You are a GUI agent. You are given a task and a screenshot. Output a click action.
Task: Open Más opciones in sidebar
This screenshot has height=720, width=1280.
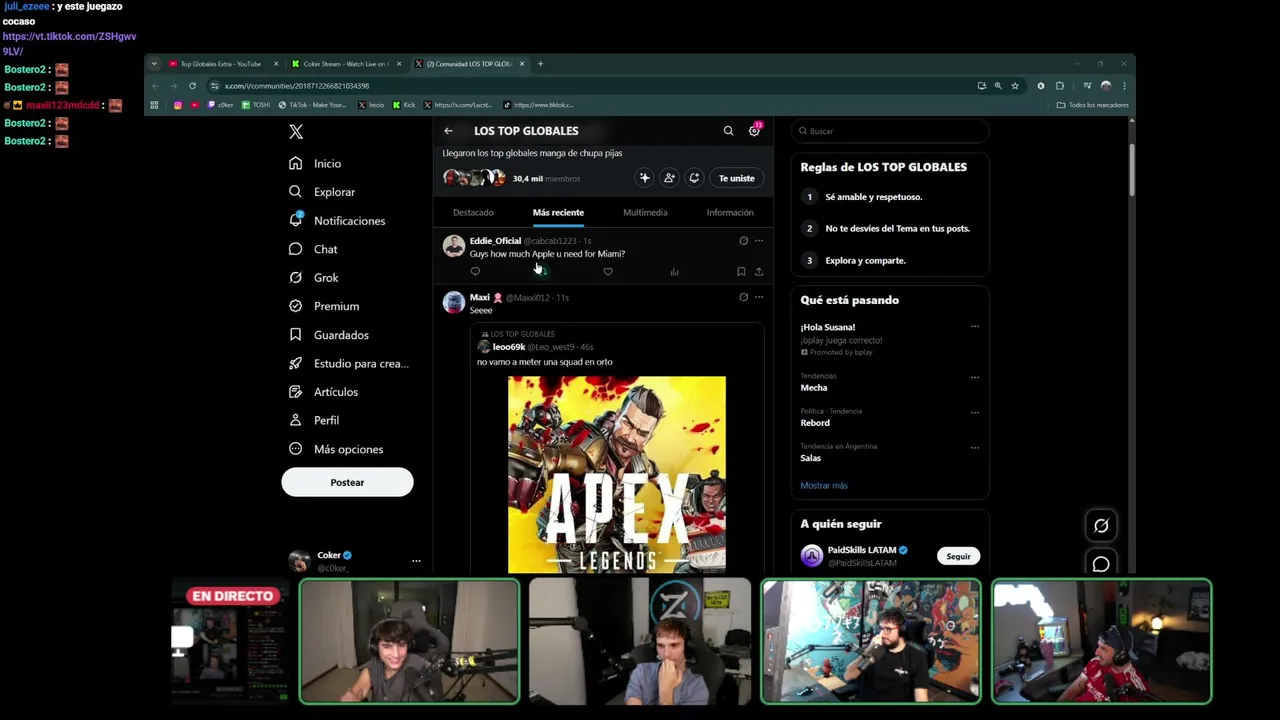336,449
